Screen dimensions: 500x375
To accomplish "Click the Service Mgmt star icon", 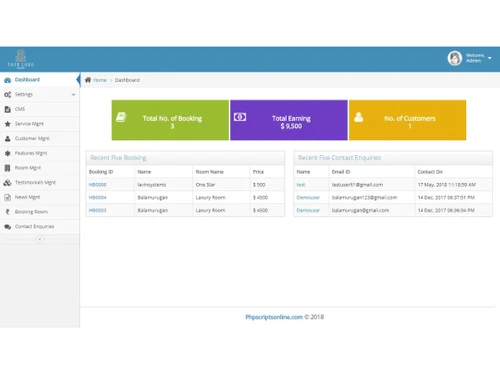I will coord(7,124).
